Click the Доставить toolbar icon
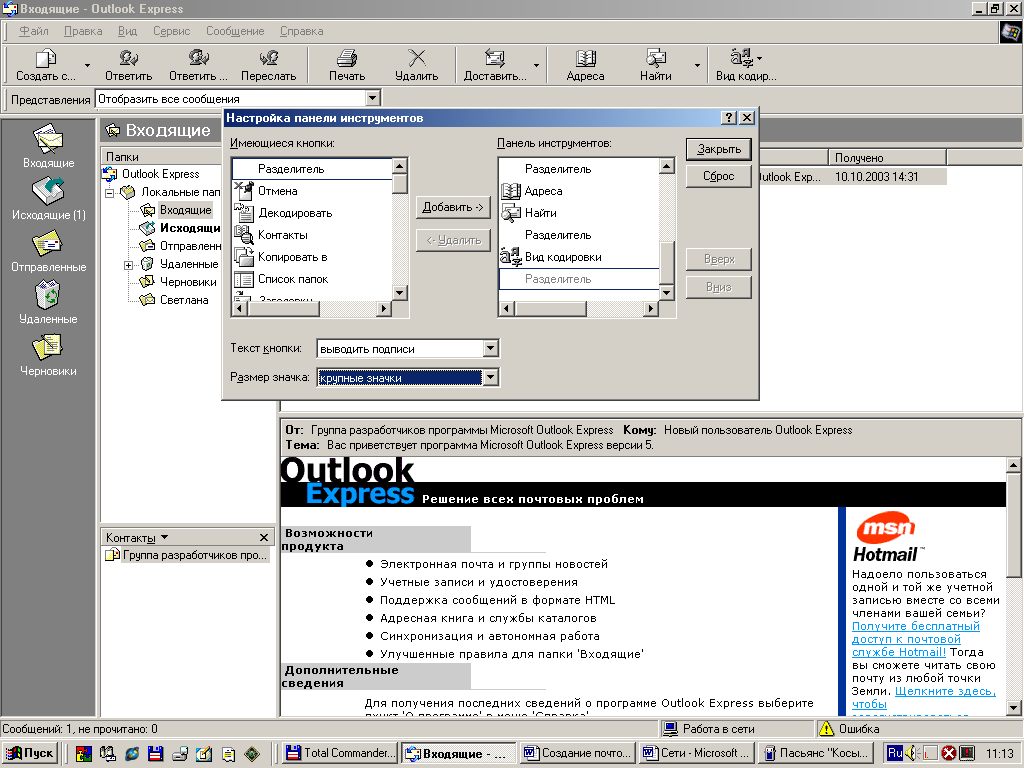 [494, 58]
